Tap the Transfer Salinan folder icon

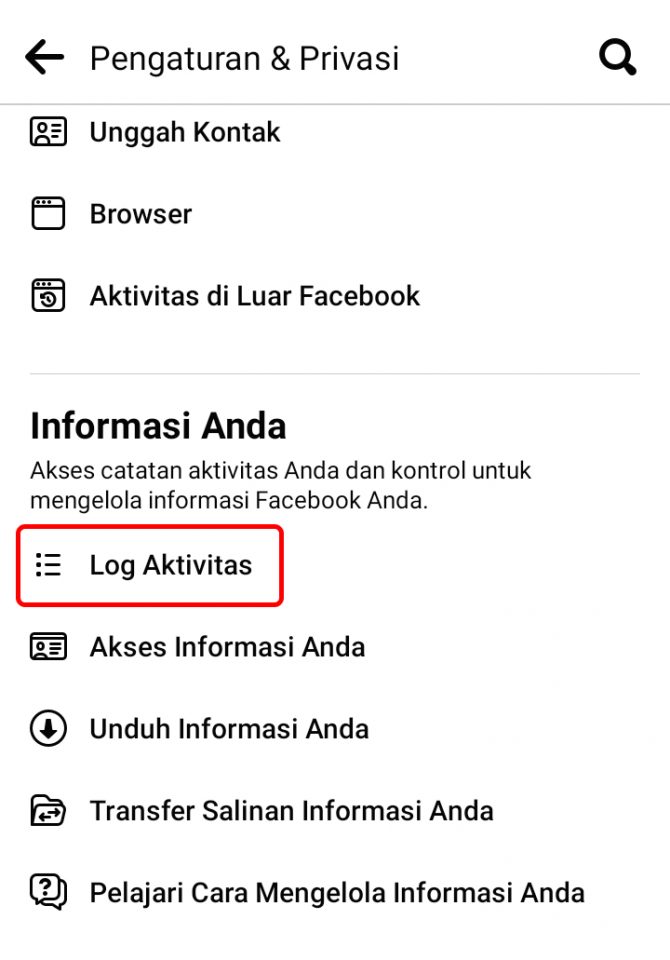pyautogui.click(x=48, y=811)
